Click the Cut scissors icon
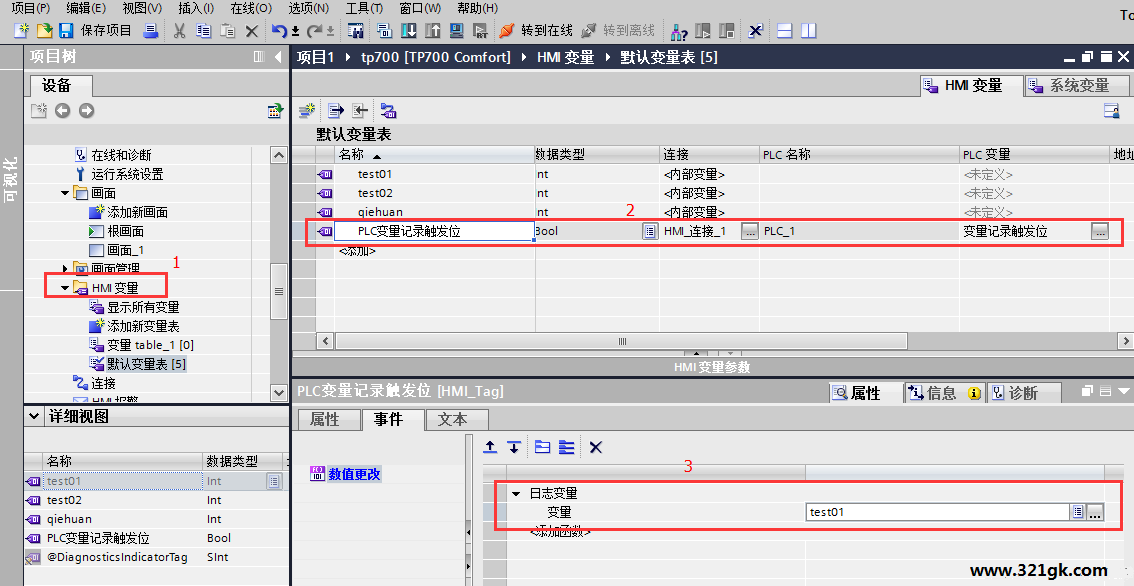Viewport: 1134px width, 586px height. pyautogui.click(x=179, y=30)
